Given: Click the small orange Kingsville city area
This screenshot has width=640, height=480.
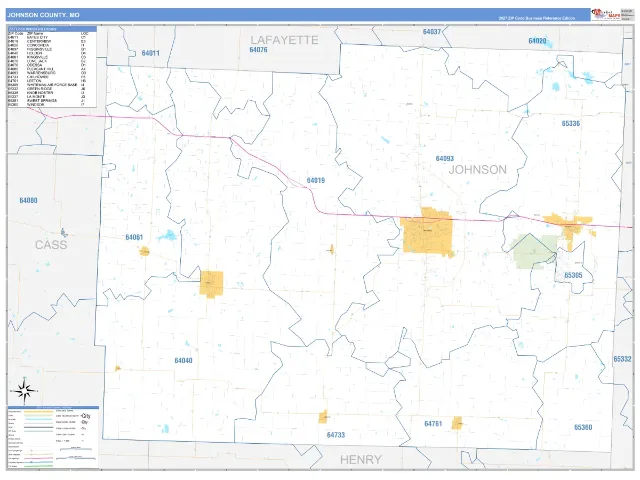Looking at the screenshot, I should pos(144,251).
